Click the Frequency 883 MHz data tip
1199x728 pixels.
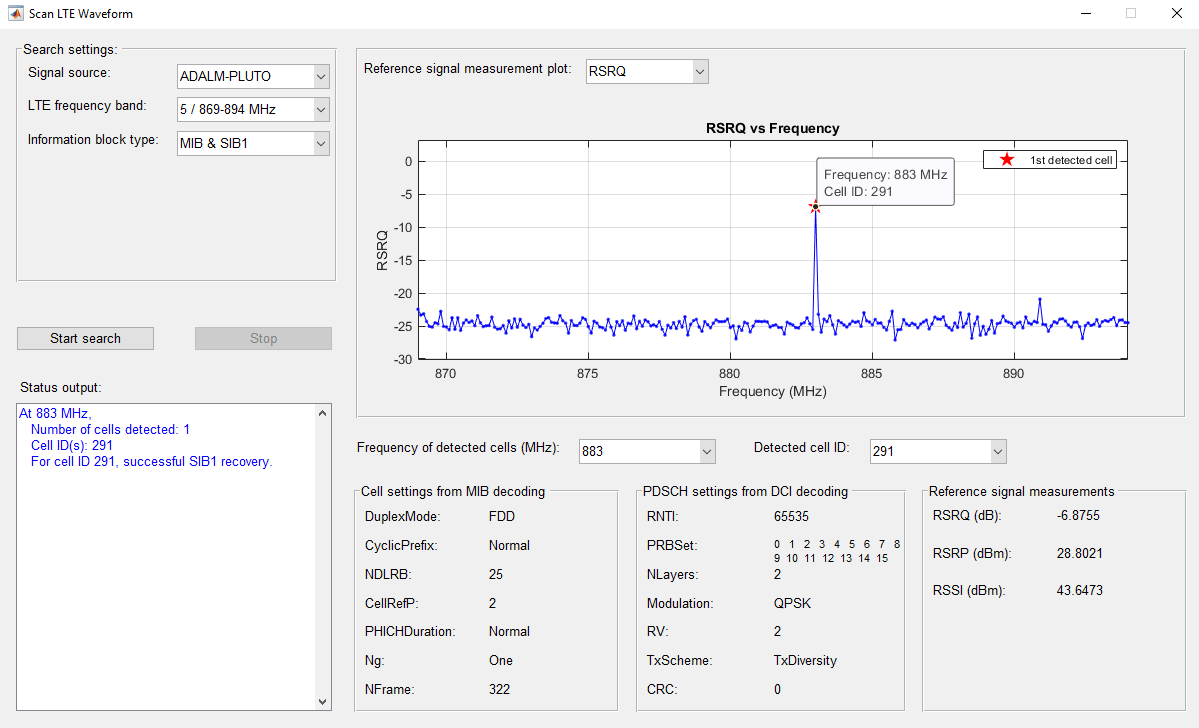click(885, 183)
